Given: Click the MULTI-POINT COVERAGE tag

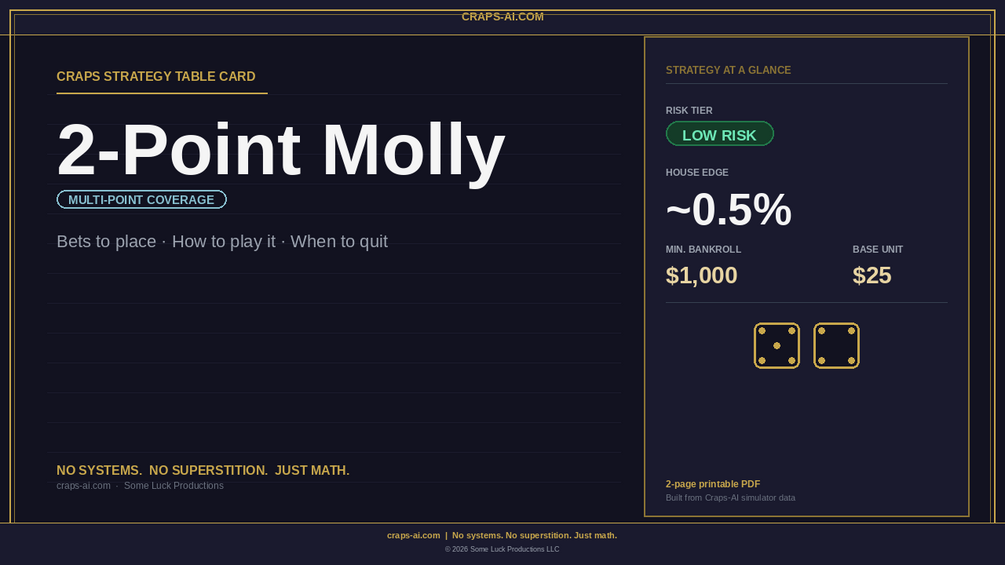Looking at the screenshot, I should click(141, 199).
